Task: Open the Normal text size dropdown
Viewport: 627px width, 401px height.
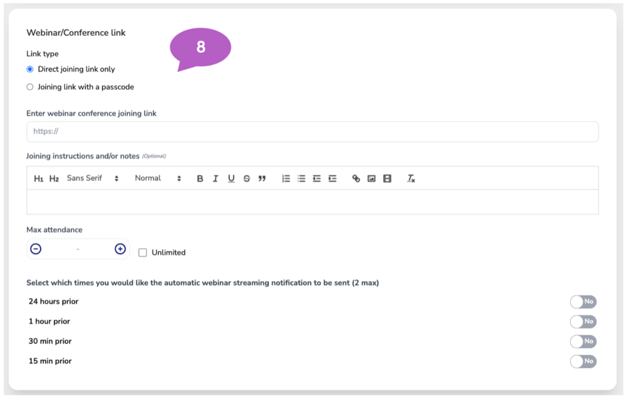Action: (x=158, y=178)
